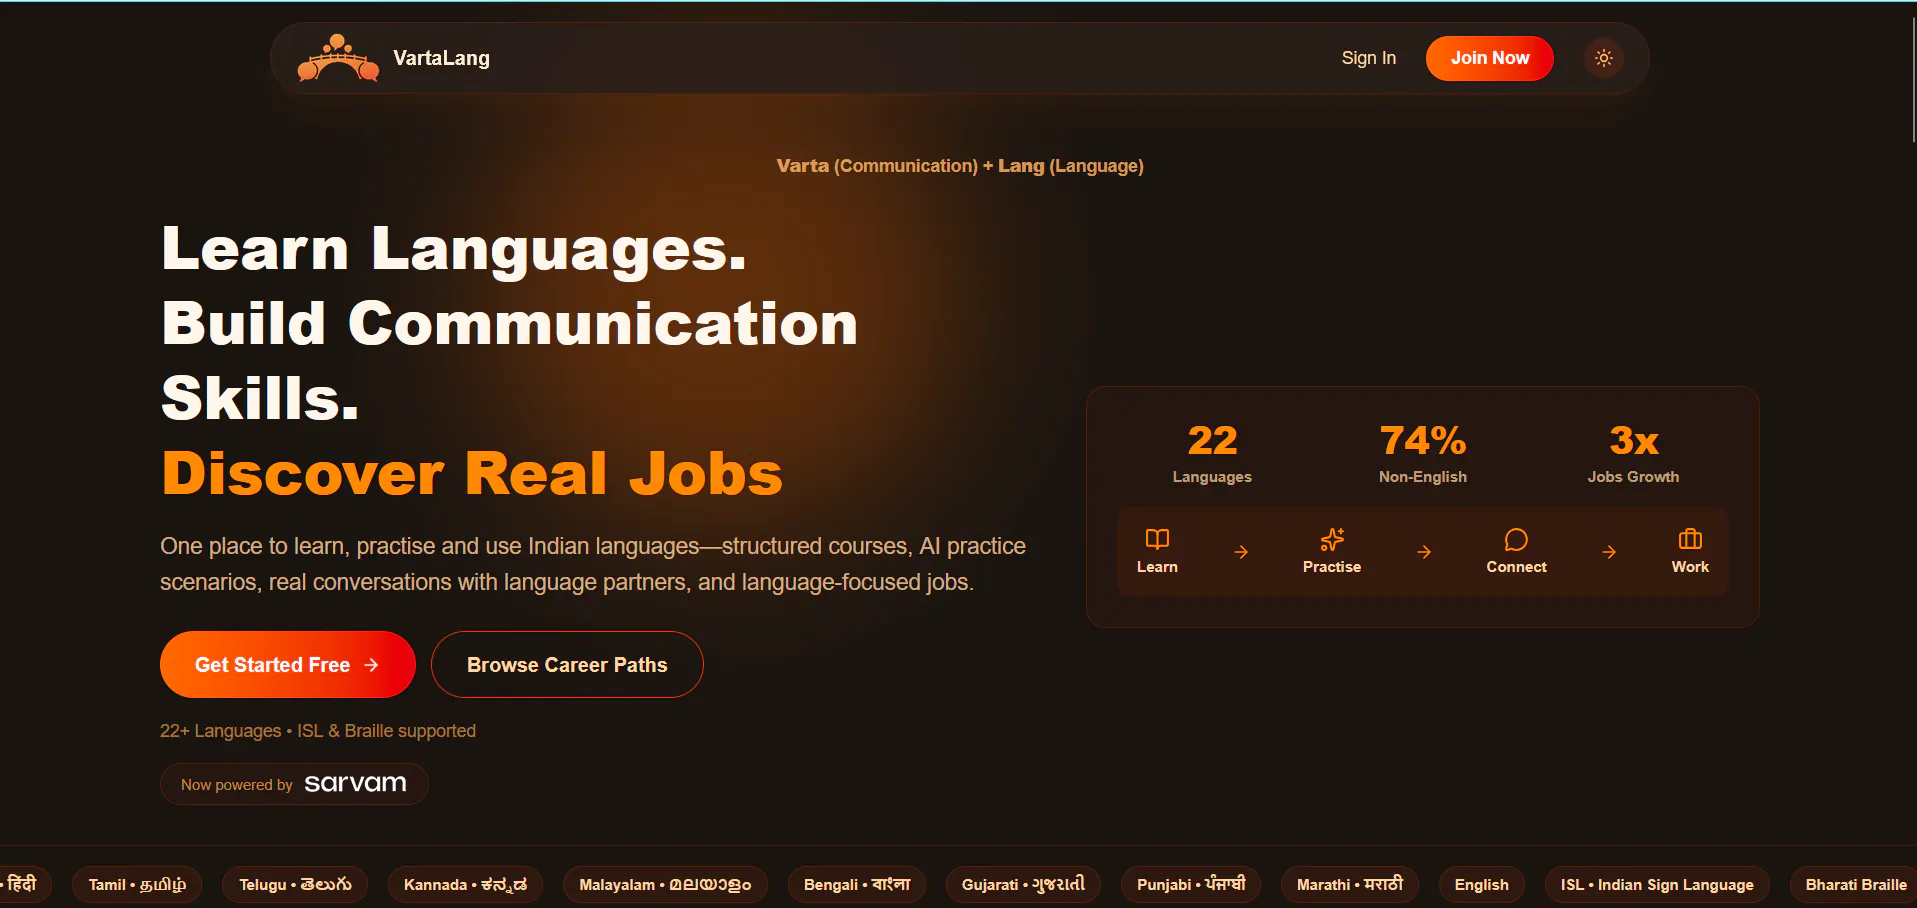This screenshot has height=908, width=1917.
Task: Select ISL Indian Sign Language chip
Action: point(1657,885)
